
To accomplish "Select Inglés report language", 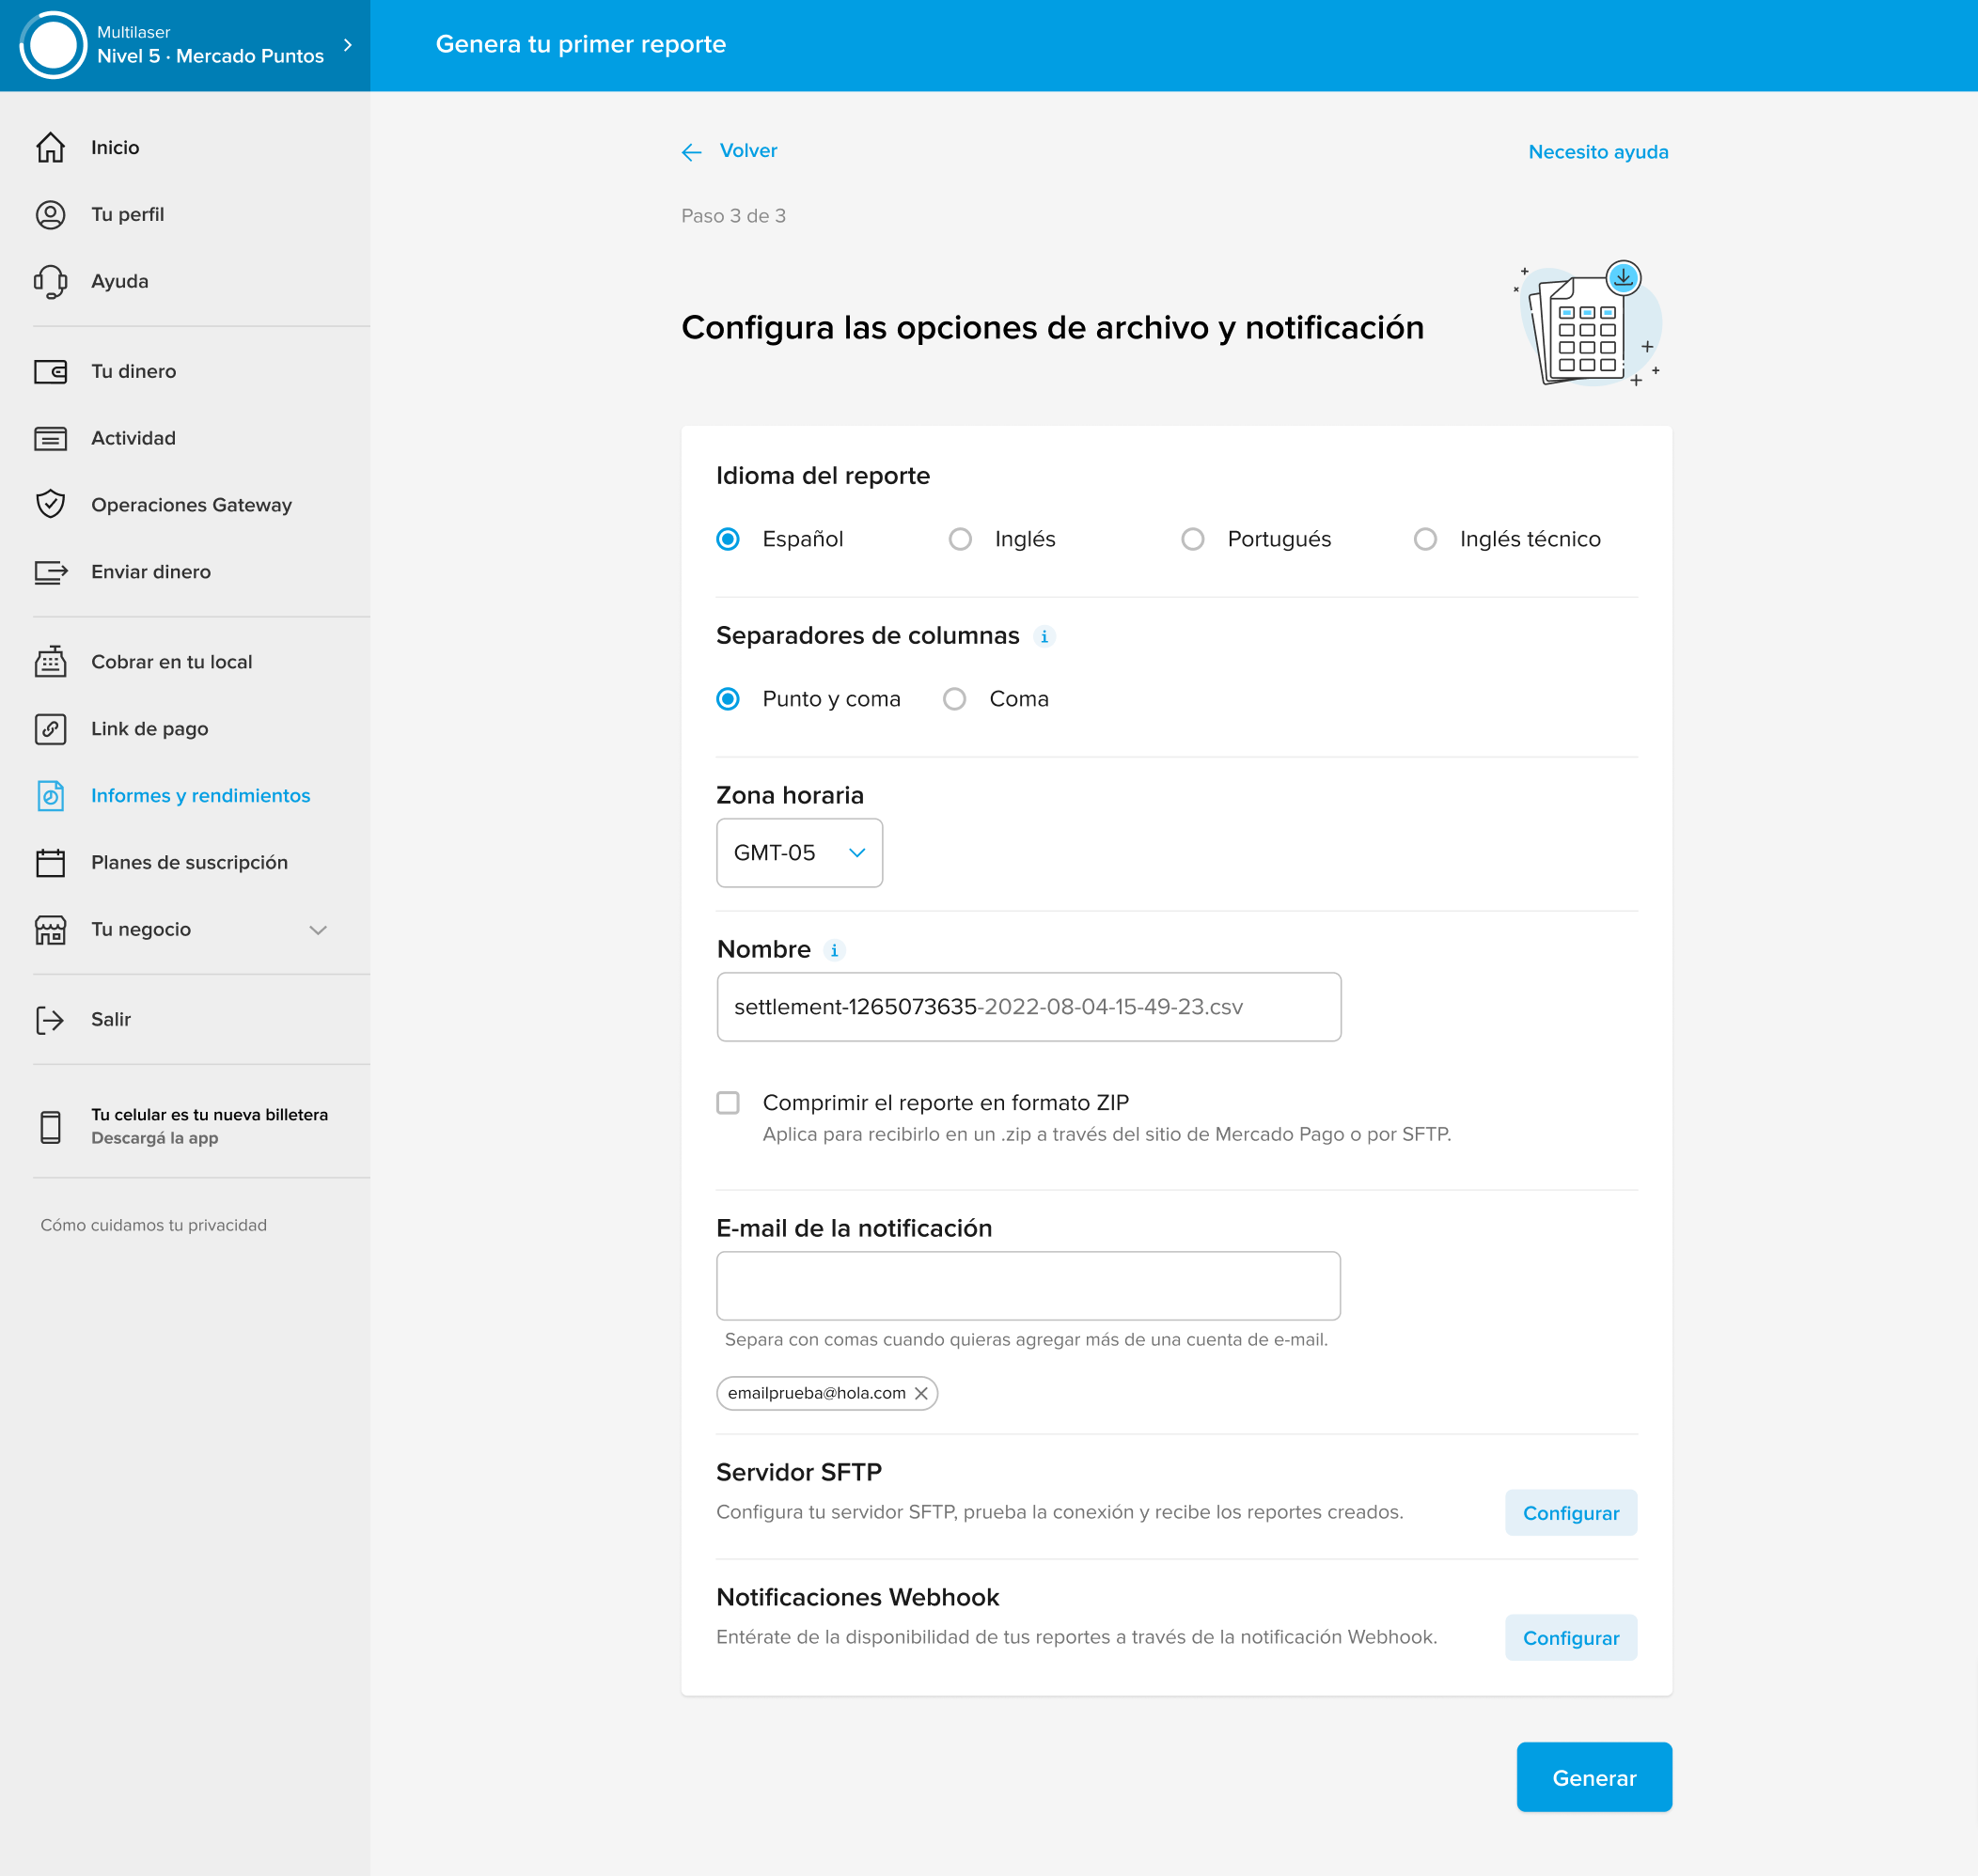I will click(960, 540).
